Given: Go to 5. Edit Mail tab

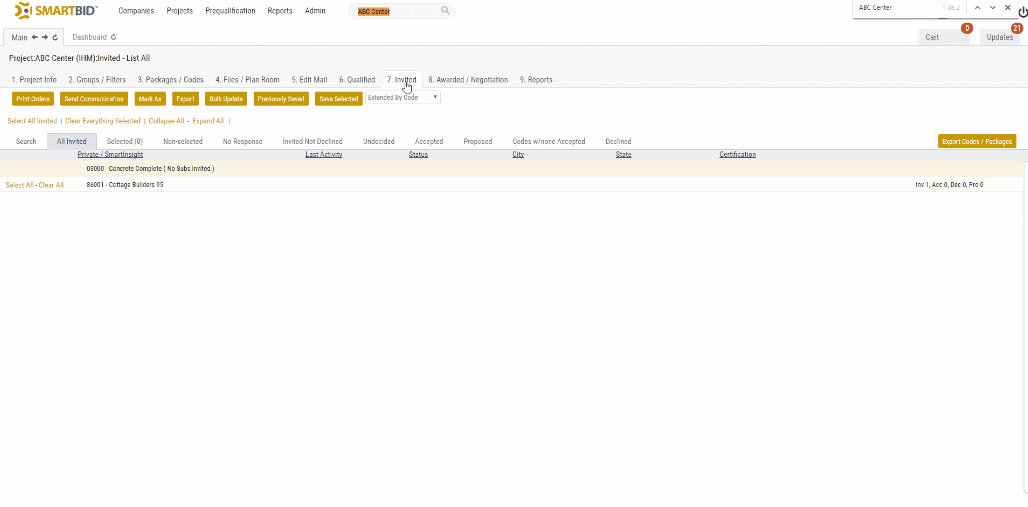Looking at the screenshot, I should pyautogui.click(x=309, y=79).
